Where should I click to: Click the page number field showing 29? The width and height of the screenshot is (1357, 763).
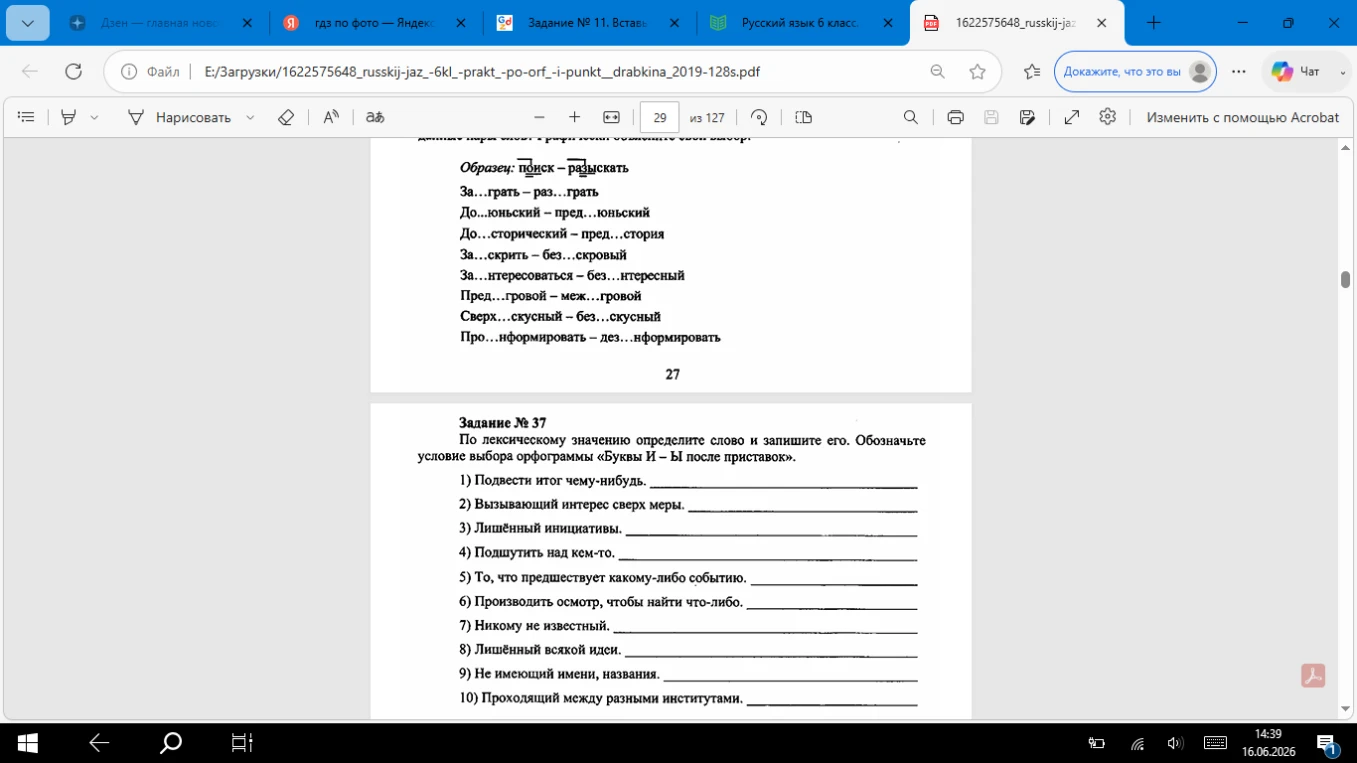[659, 117]
